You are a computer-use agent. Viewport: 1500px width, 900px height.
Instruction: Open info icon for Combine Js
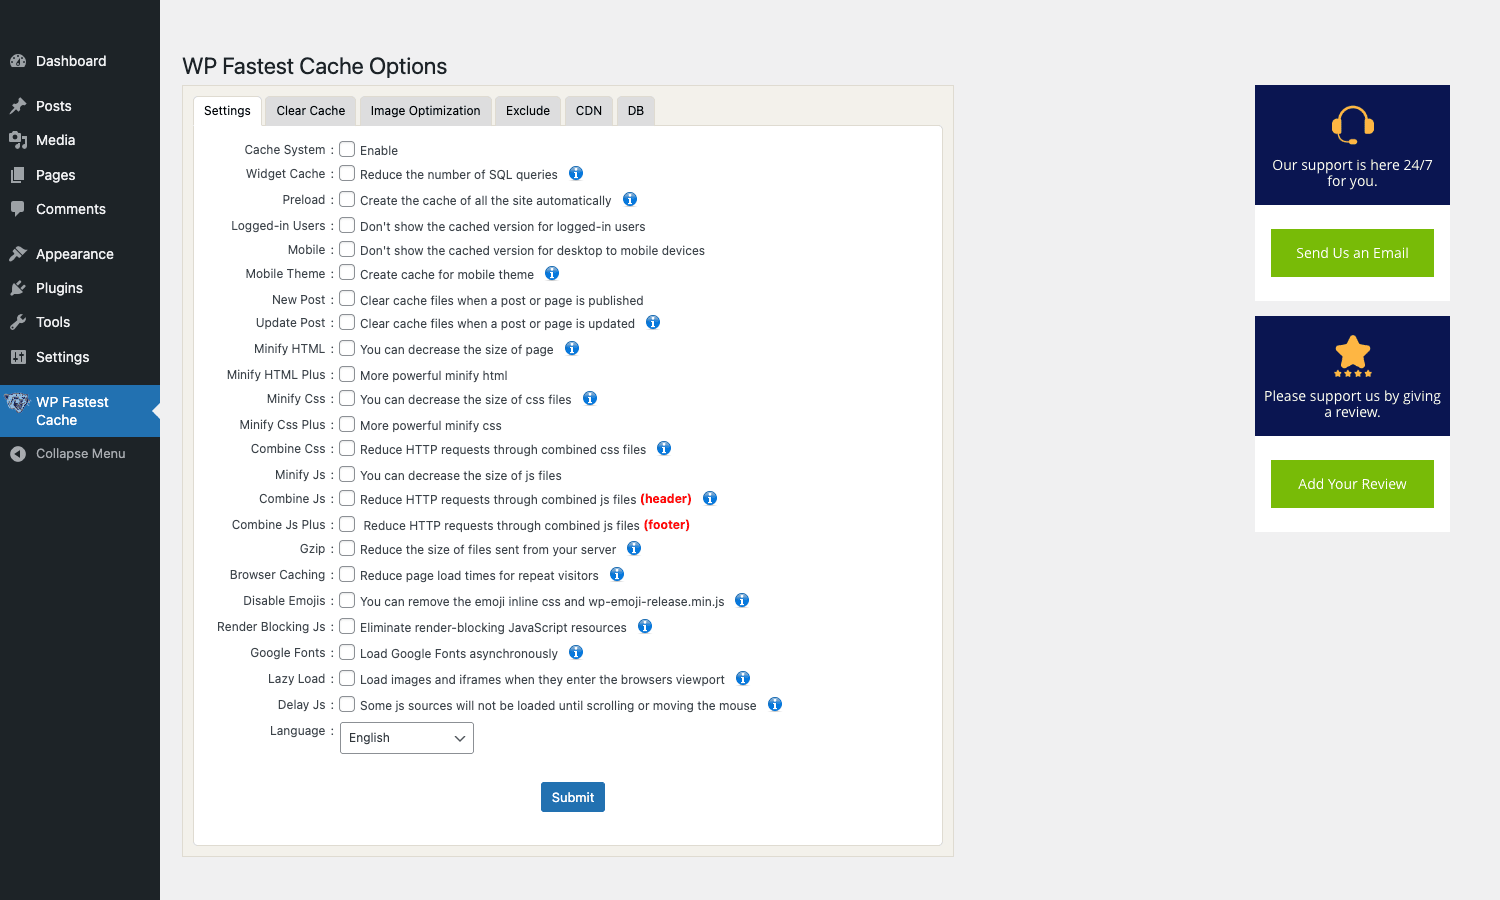(710, 498)
